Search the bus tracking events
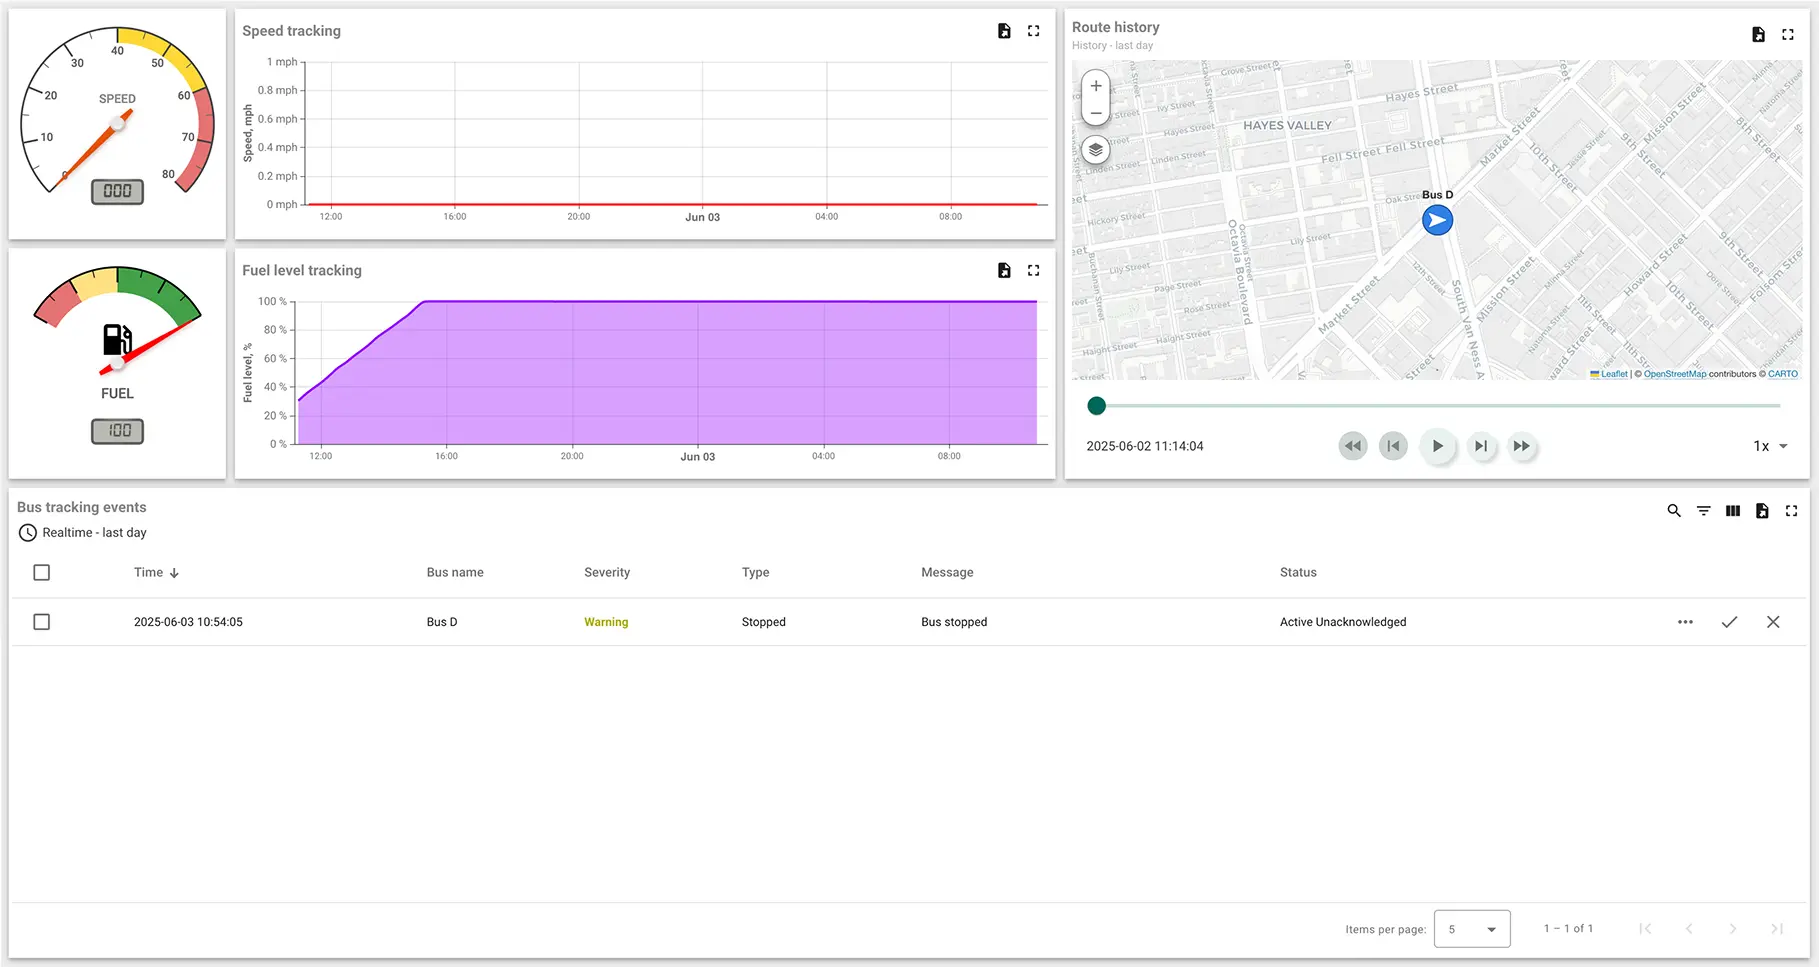The width and height of the screenshot is (1819, 967). [1674, 511]
